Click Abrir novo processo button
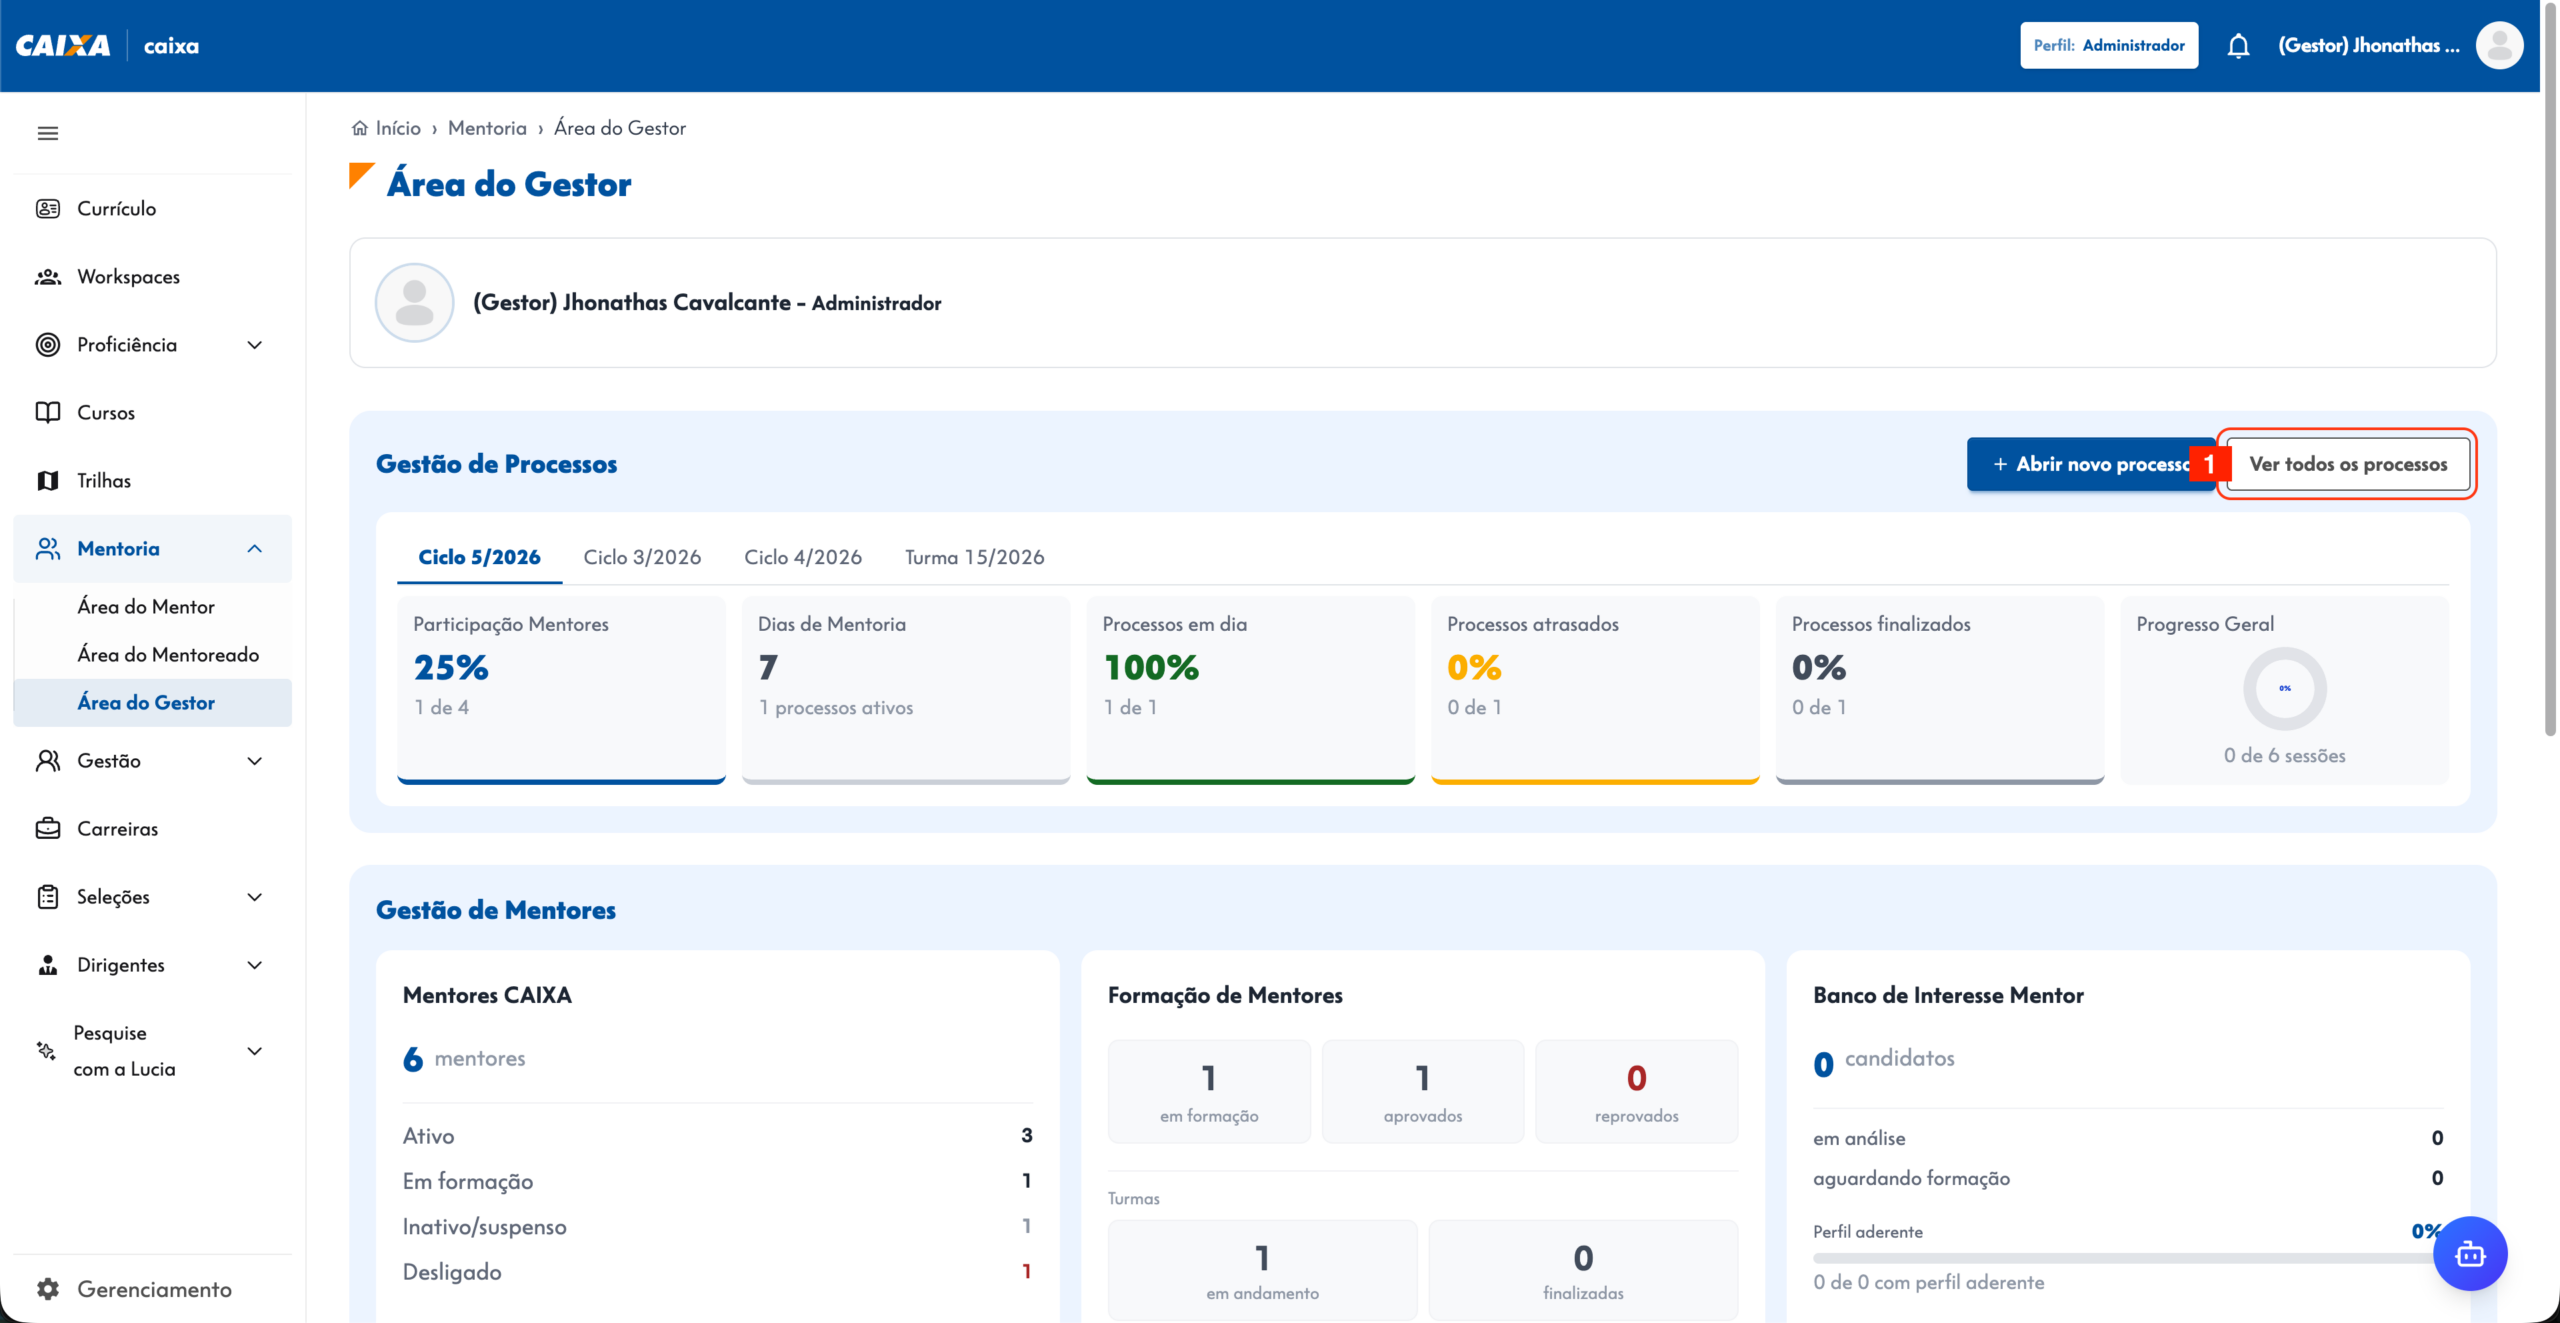This screenshot has width=2560, height=1323. pos(2090,464)
